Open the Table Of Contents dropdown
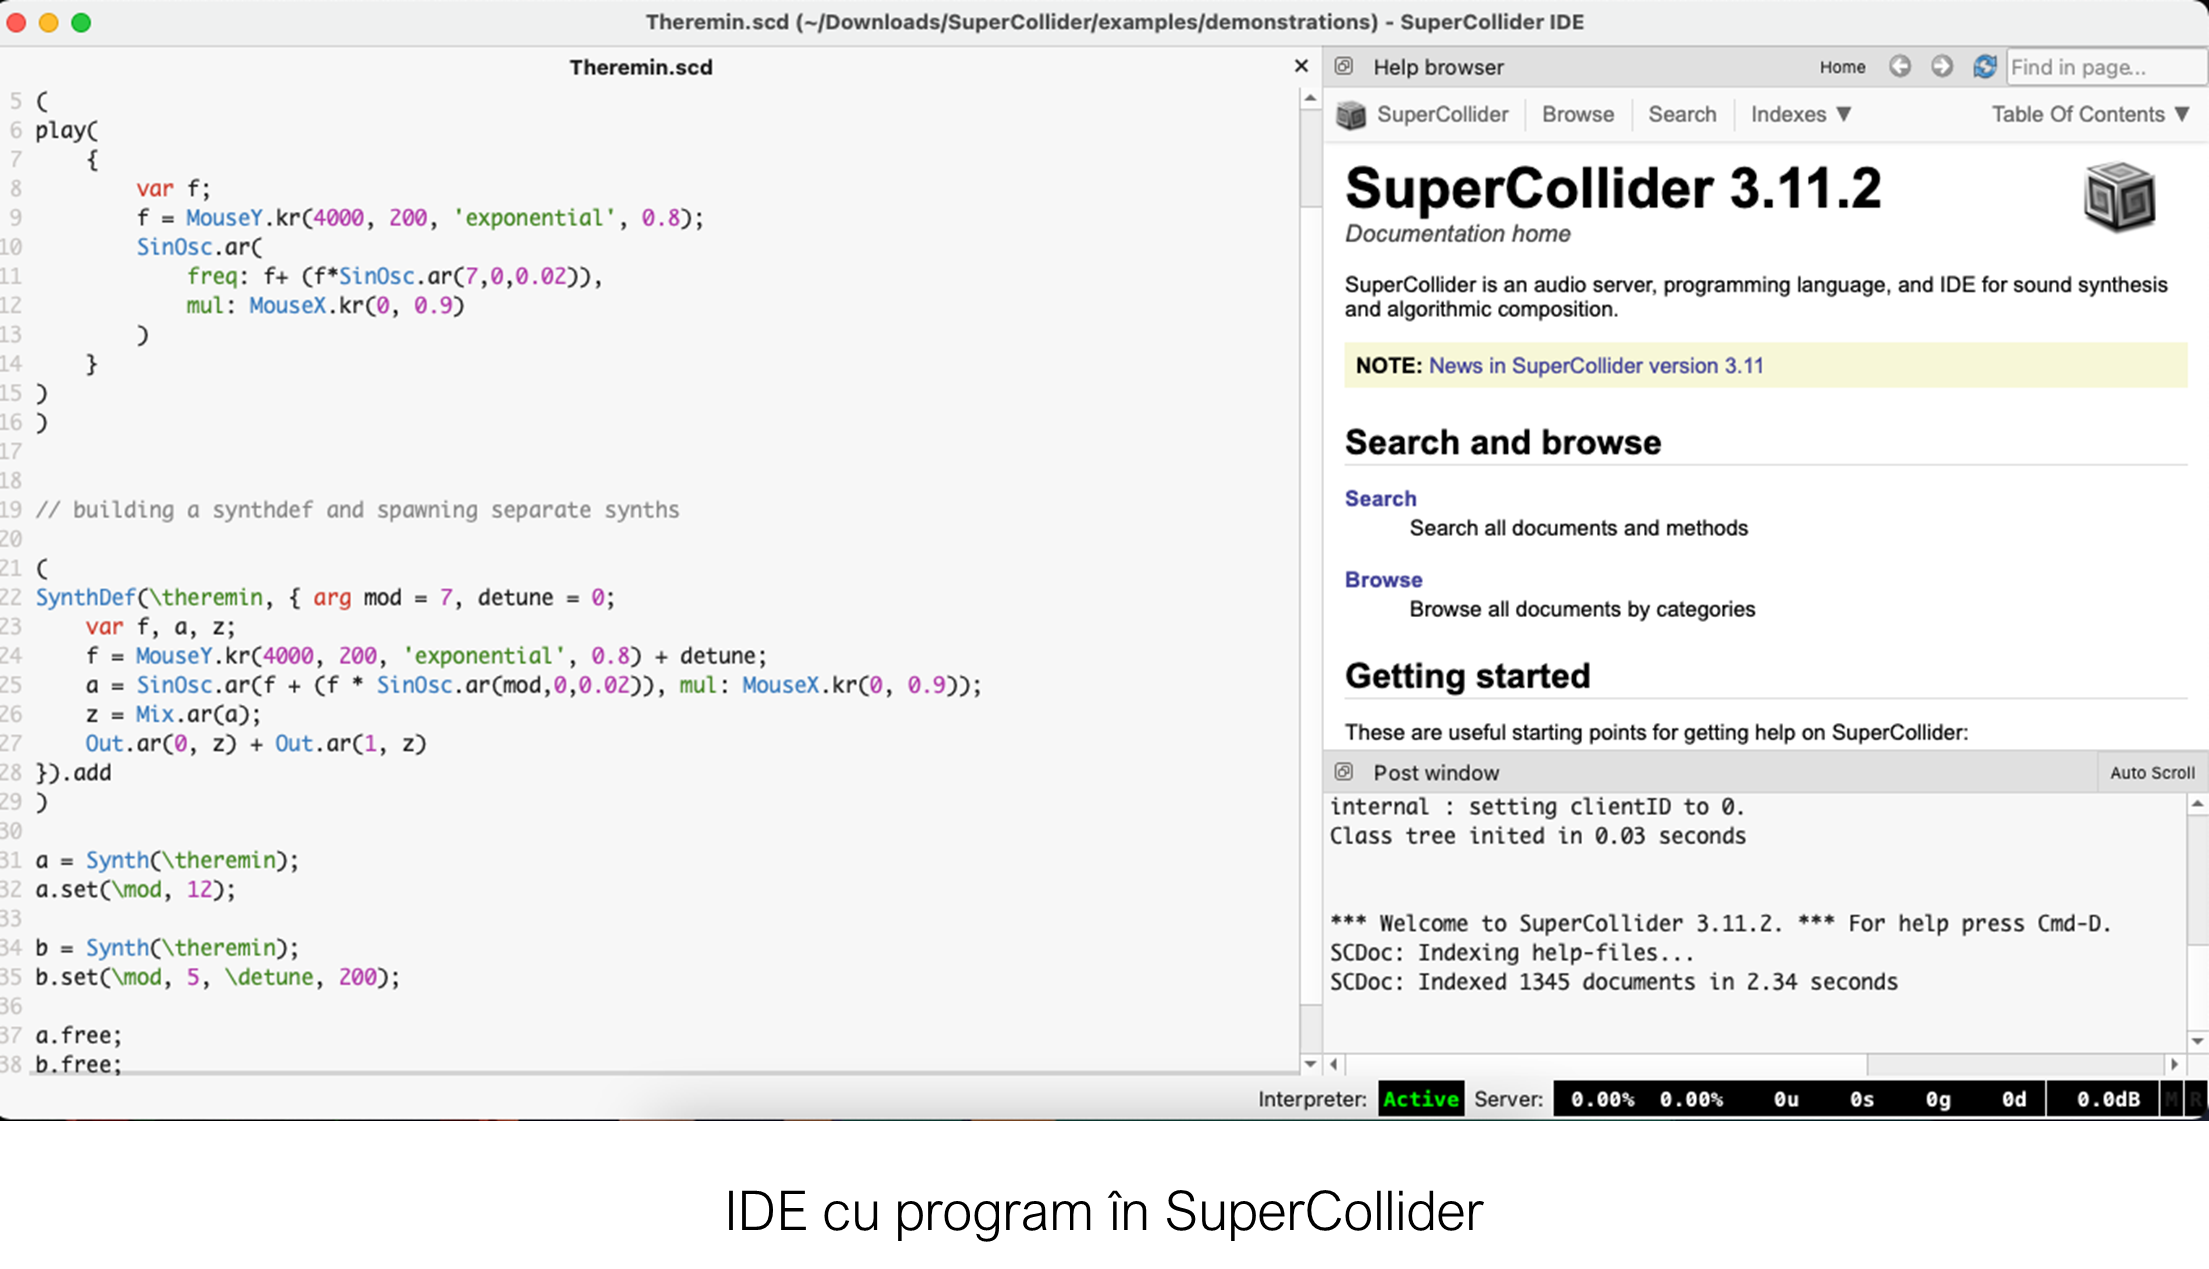2209x1269 pixels. click(2090, 115)
